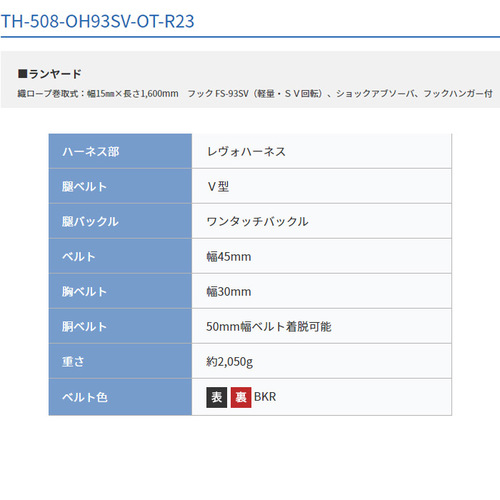Click the 腿ベルト row header

(x=120, y=186)
